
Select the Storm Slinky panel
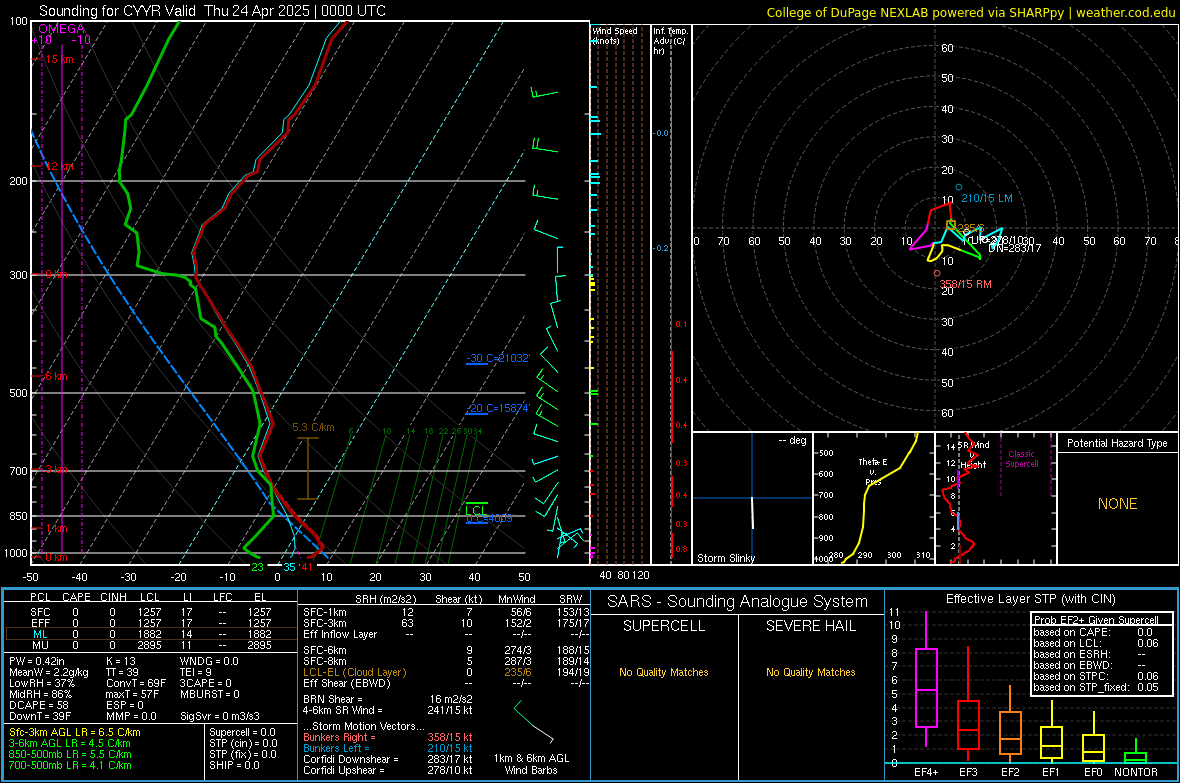click(752, 498)
